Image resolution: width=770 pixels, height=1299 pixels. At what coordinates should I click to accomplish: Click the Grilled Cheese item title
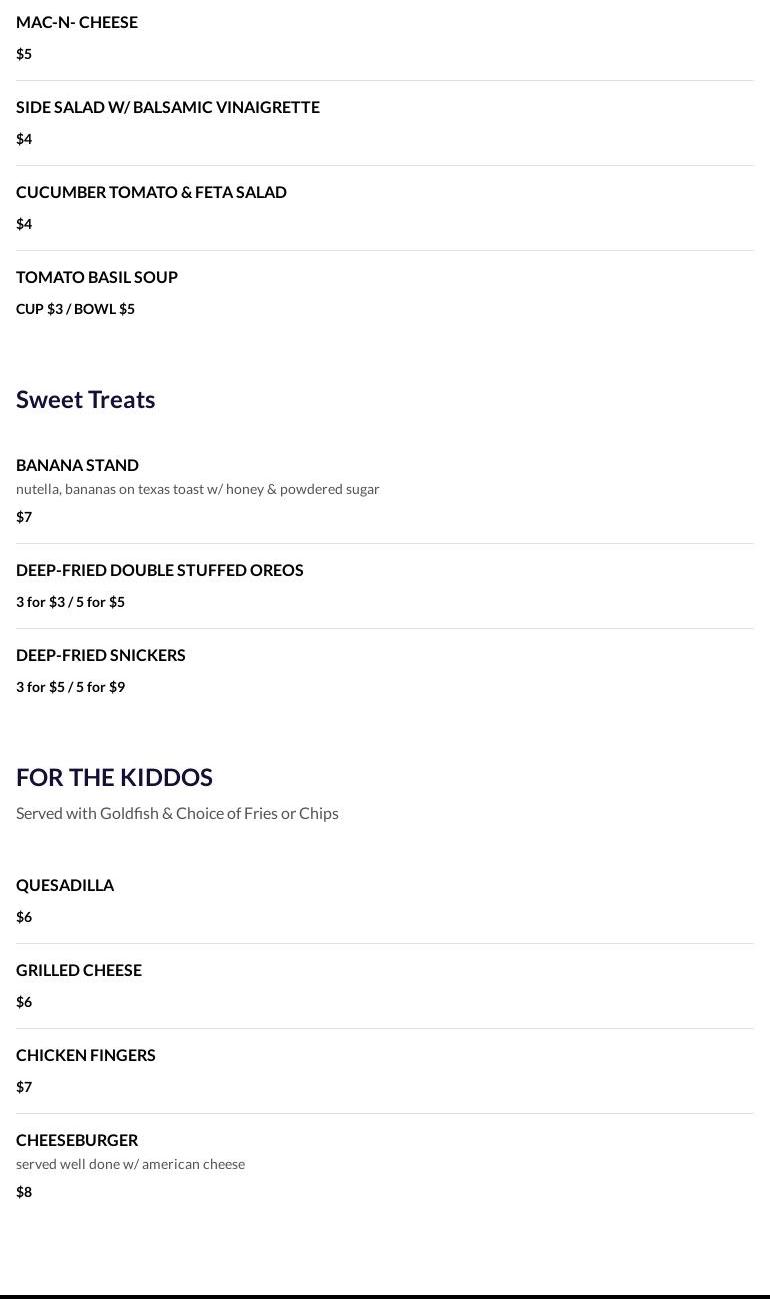click(79, 970)
